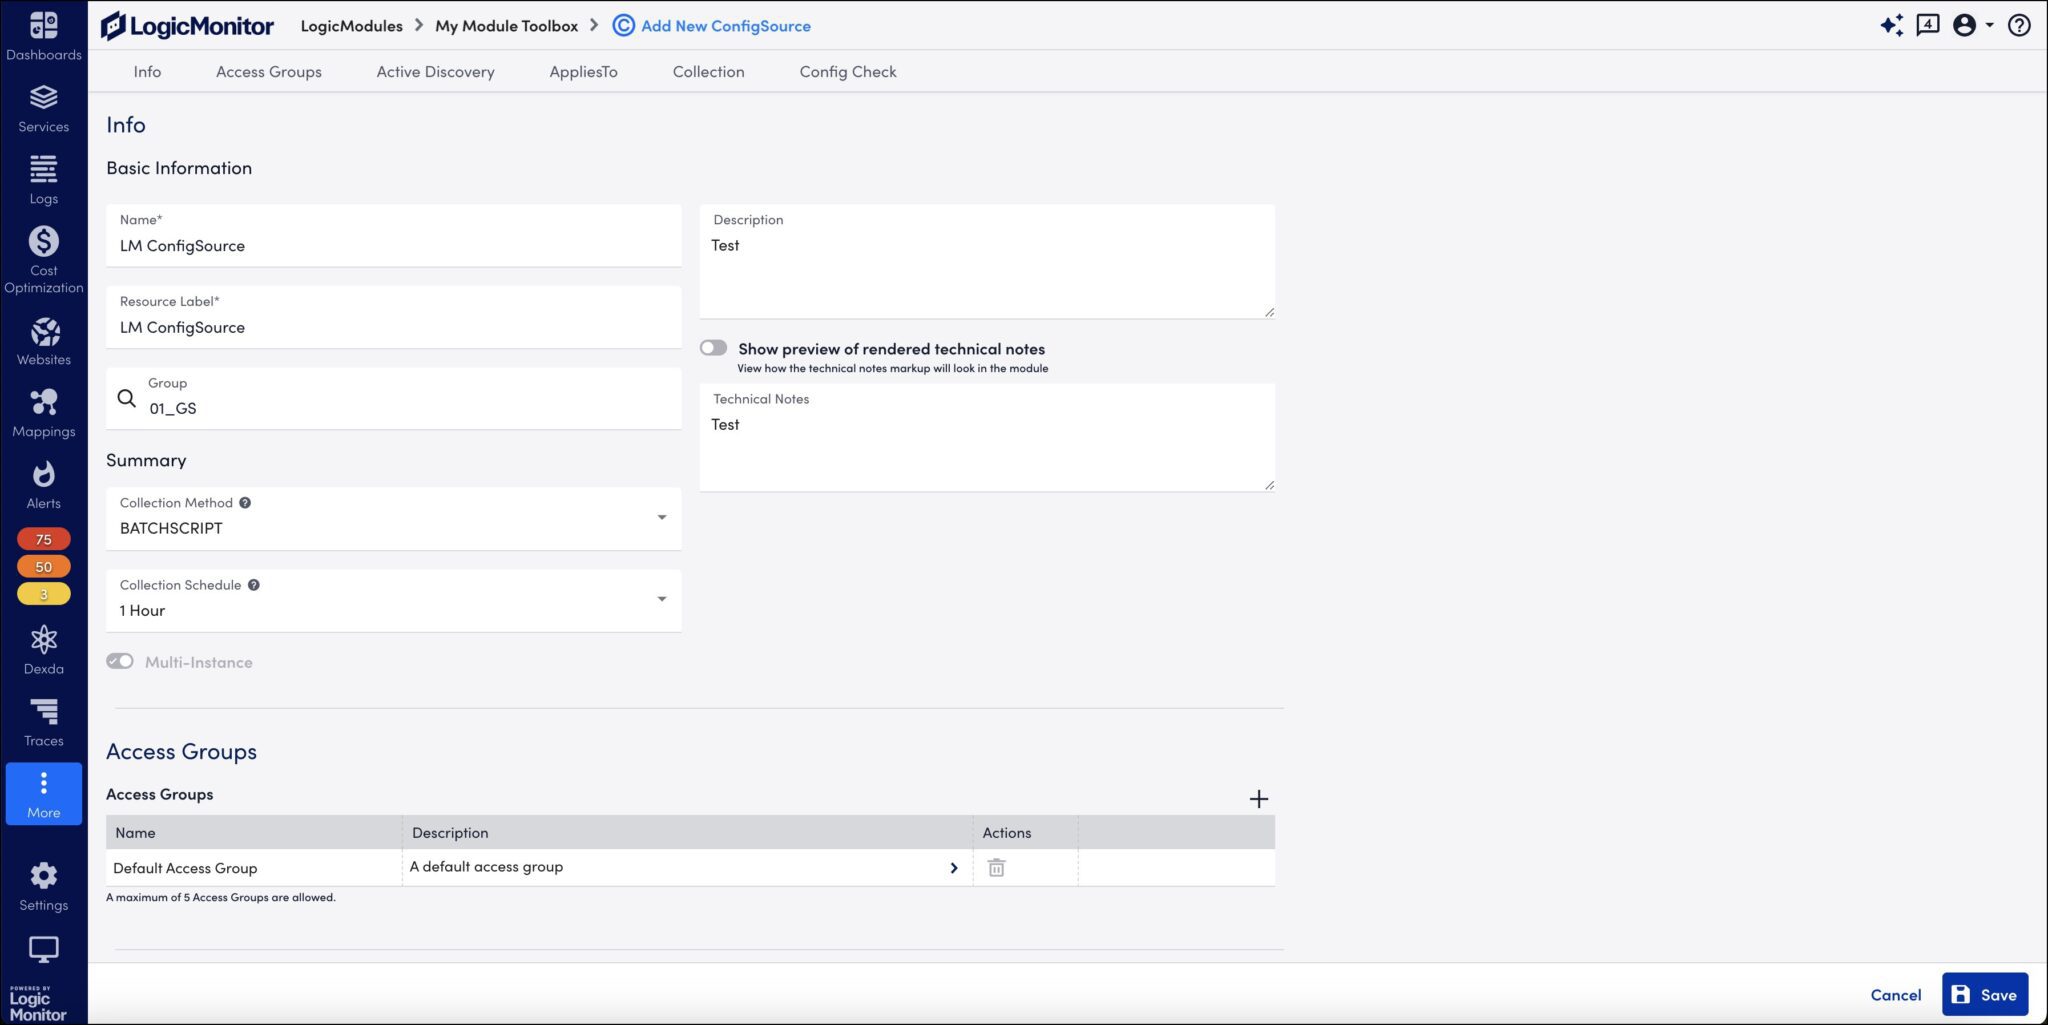Click the Group search field
The width and height of the screenshot is (2048, 1025).
coord(393,399)
